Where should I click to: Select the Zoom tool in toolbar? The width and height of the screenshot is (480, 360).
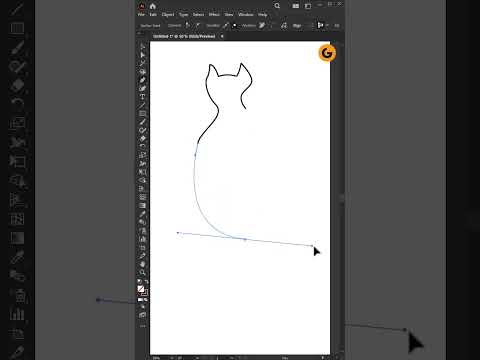[x=143, y=272]
